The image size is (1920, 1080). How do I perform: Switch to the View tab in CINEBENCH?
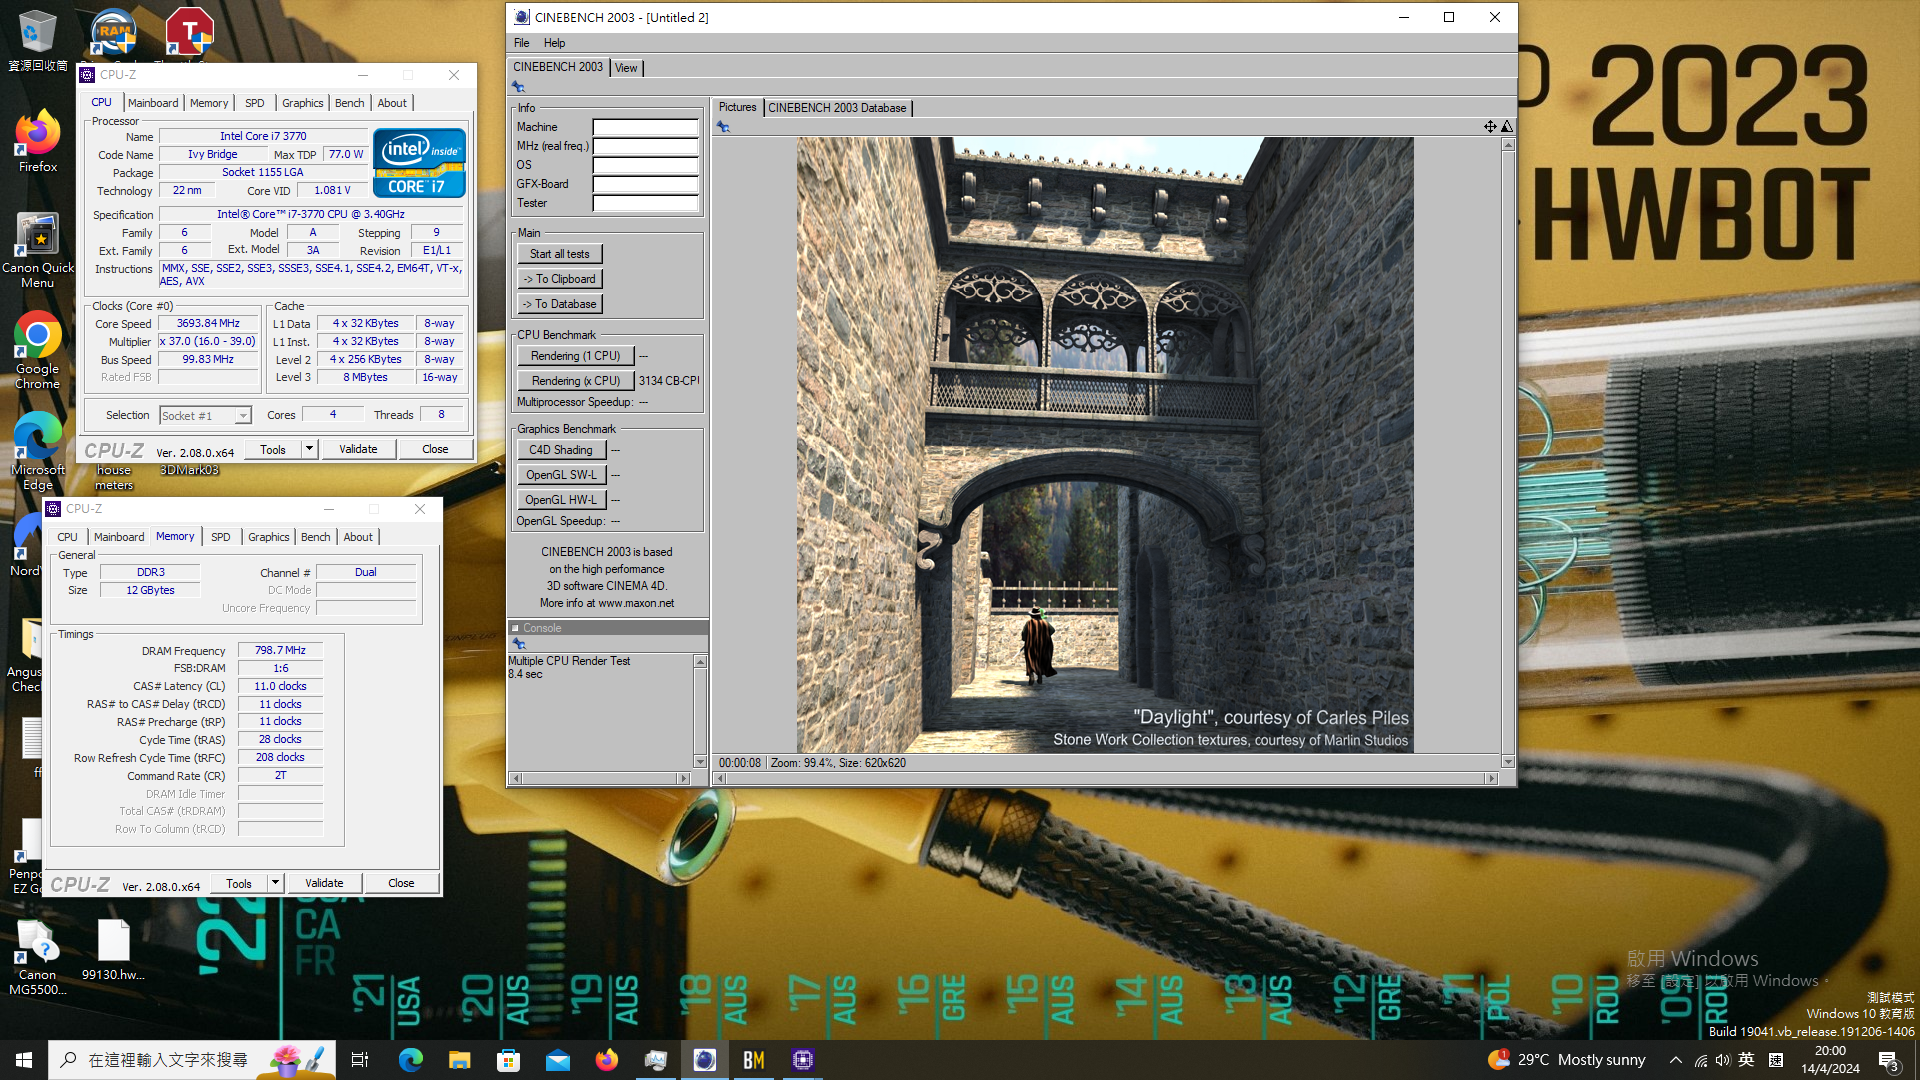626,68
